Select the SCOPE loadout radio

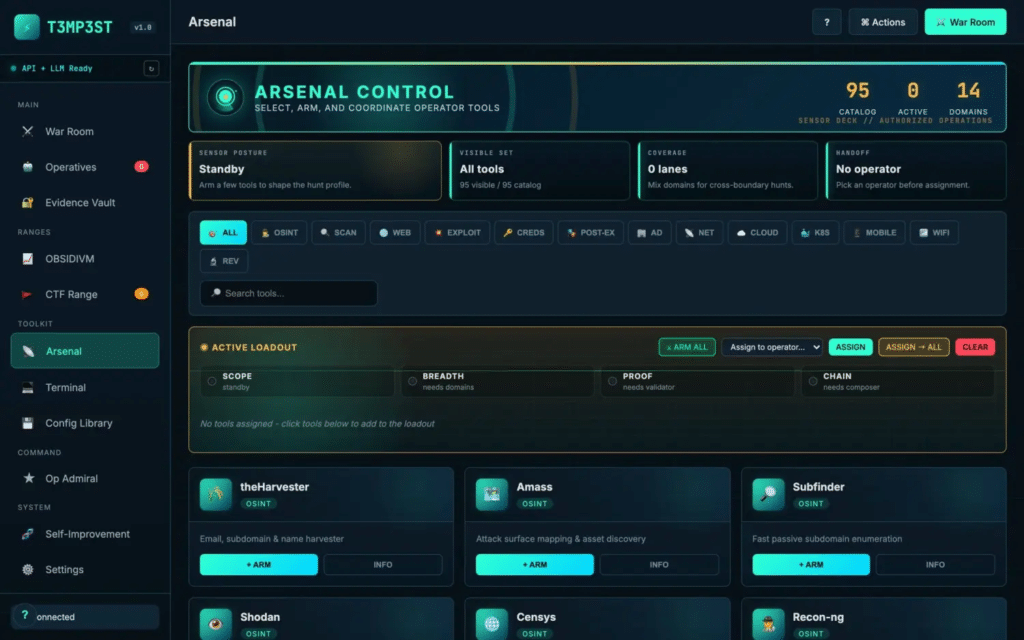click(x=212, y=381)
